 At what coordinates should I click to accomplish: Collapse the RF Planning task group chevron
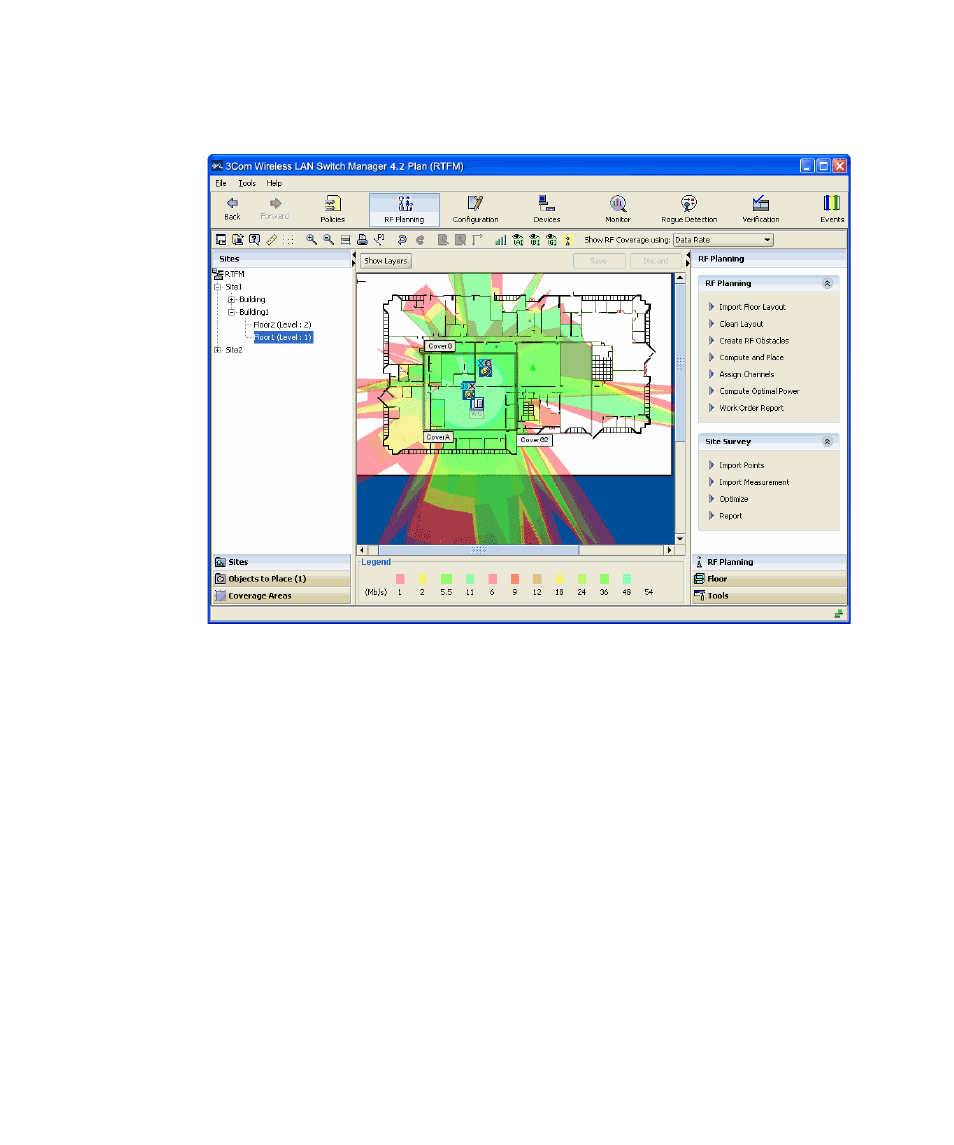point(827,283)
